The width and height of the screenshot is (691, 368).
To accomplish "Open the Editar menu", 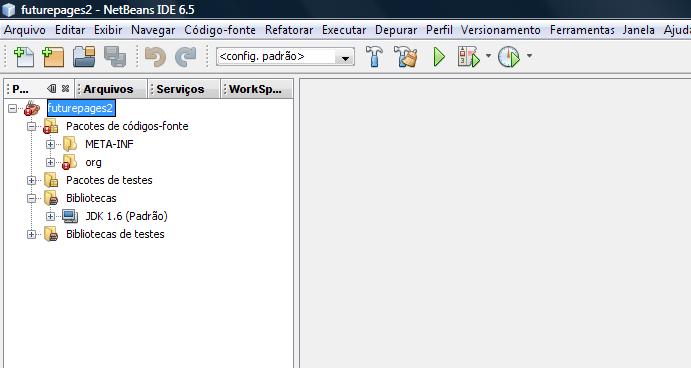I will tap(70, 30).
